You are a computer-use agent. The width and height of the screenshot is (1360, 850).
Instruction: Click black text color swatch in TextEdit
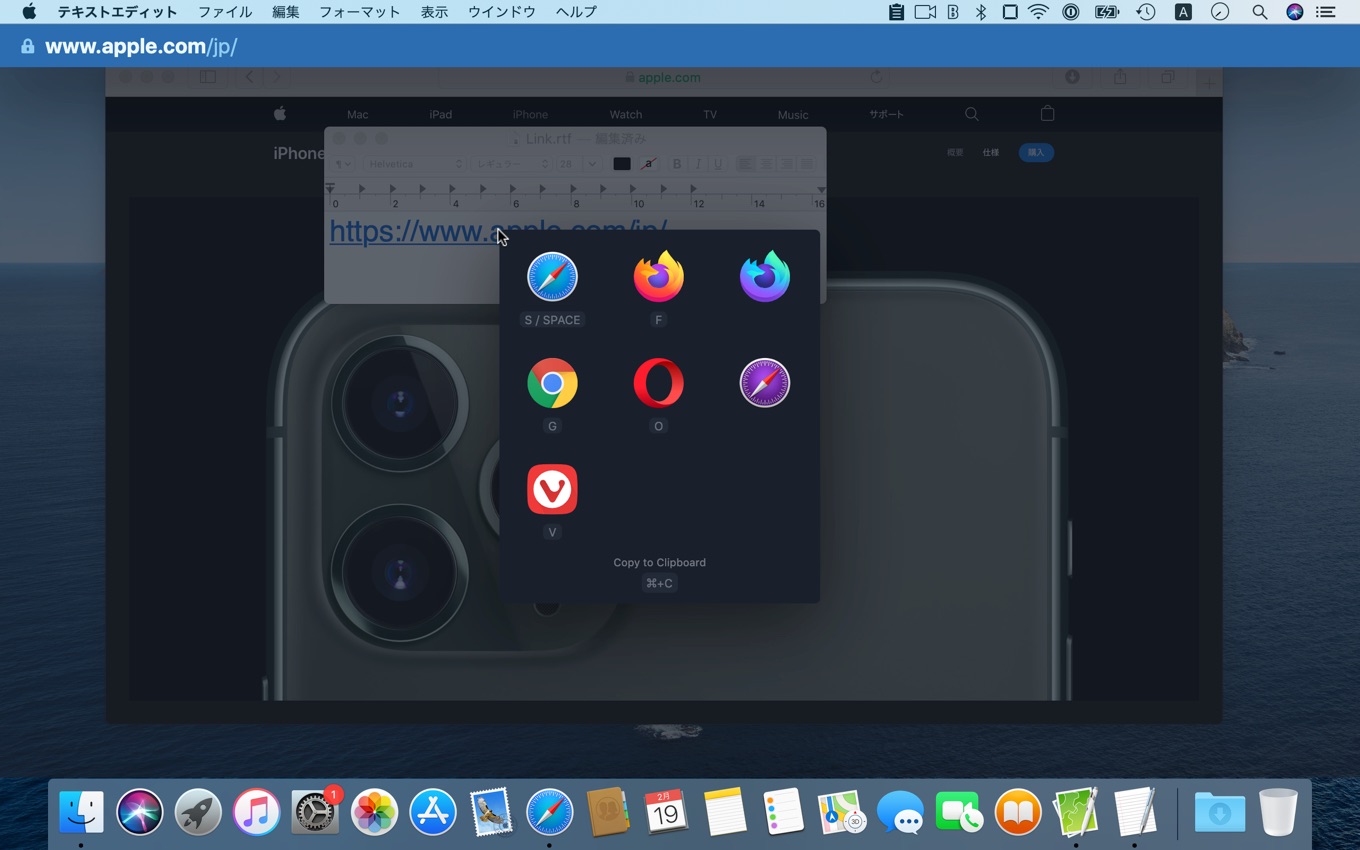622,164
